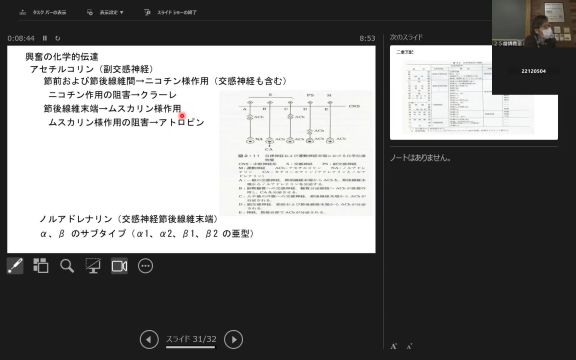Image resolution: width=576 pixels, height=360 pixels.
Task: Click the elapsed time 0:08:44
Action: [21, 38]
